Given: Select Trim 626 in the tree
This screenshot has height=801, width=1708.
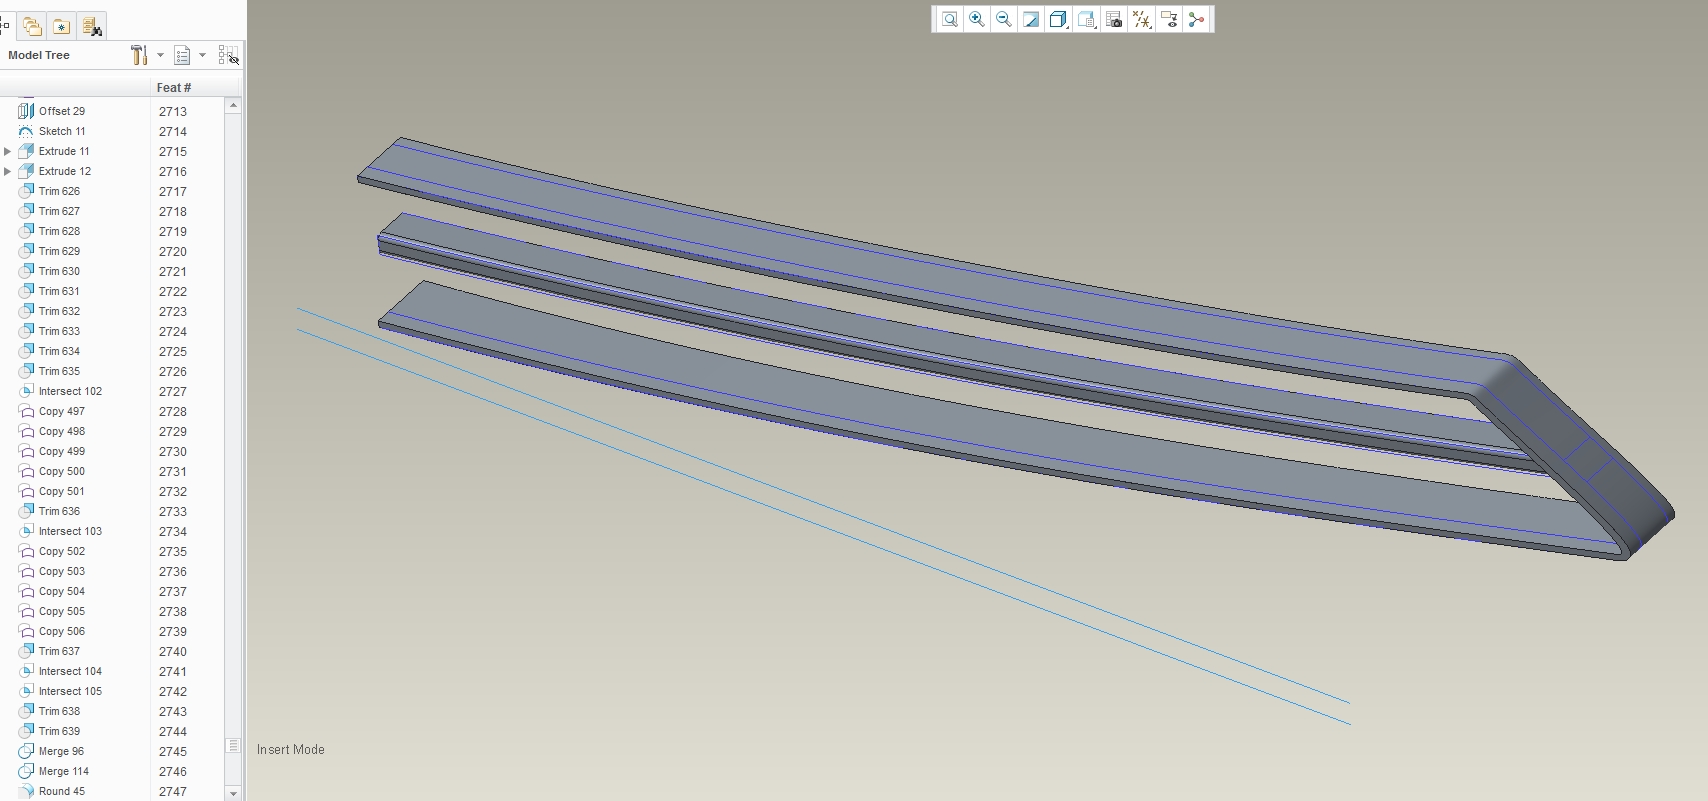Looking at the screenshot, I should click(x=59, y=191).
